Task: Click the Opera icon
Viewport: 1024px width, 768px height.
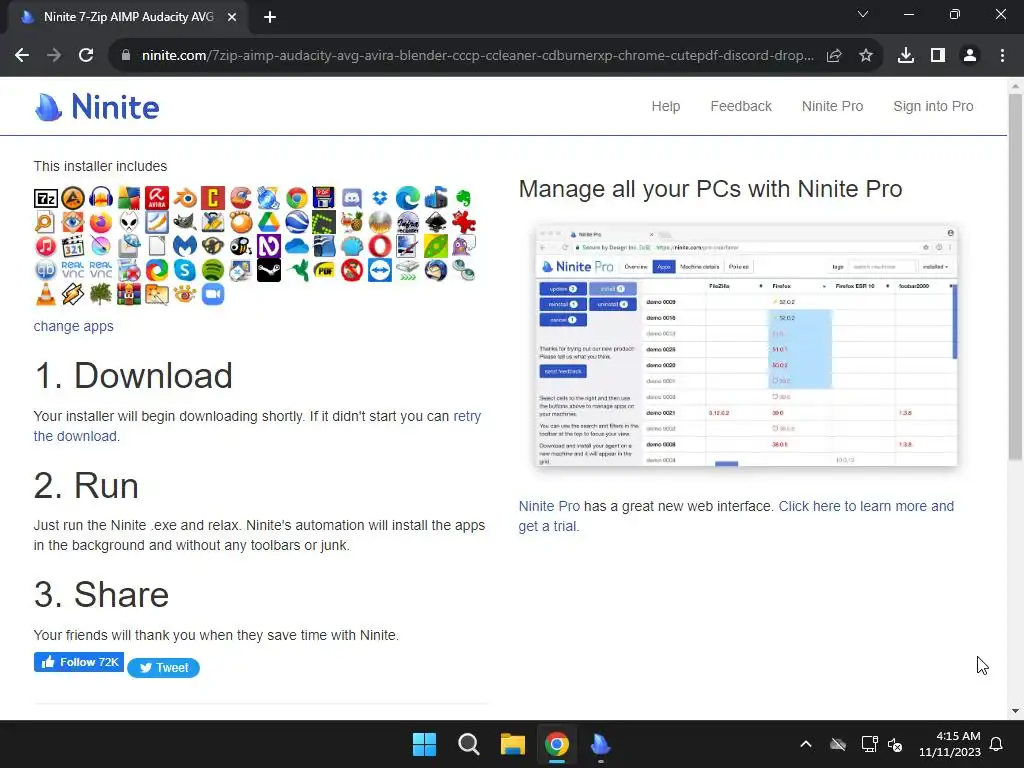Action: coord(380,246)
